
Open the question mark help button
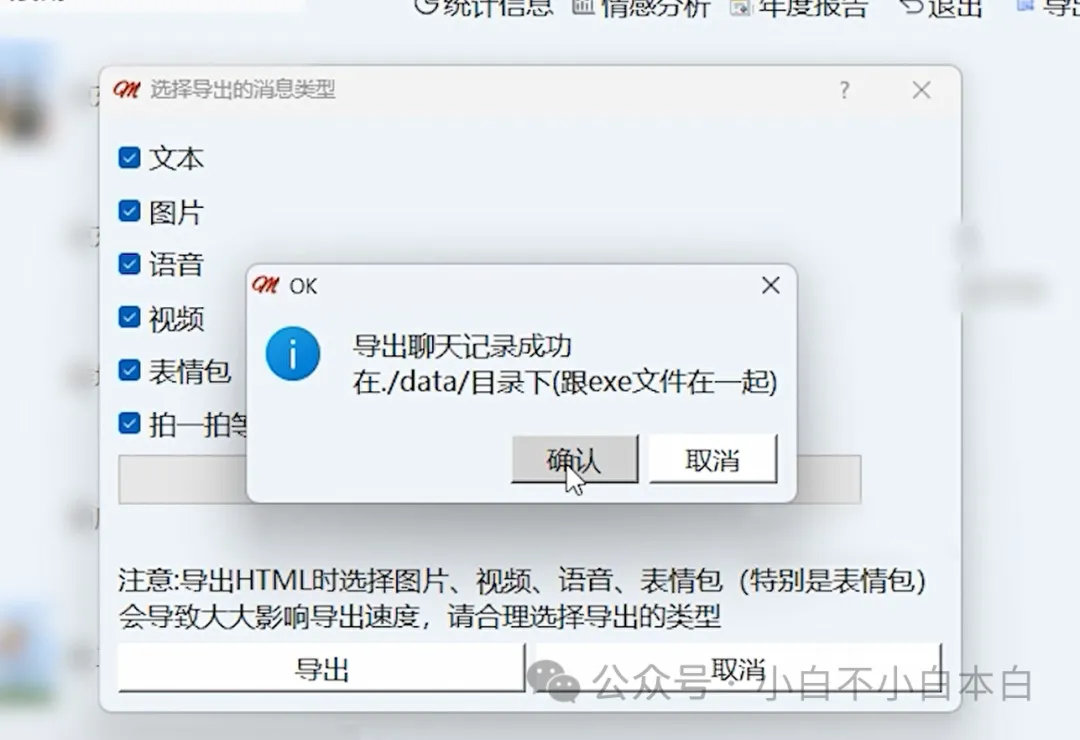pos(844,90)
